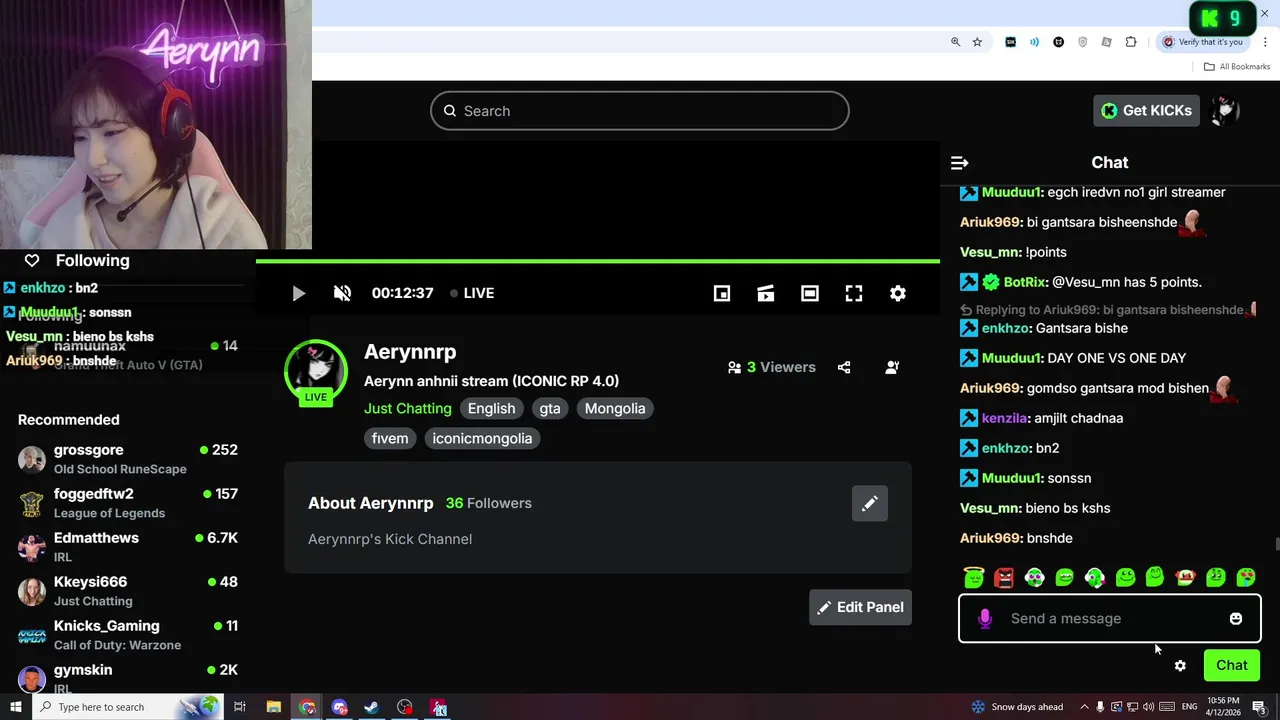Open foggedftw2 recommended channel
The image size is (1280, 720).
[128, 503]
